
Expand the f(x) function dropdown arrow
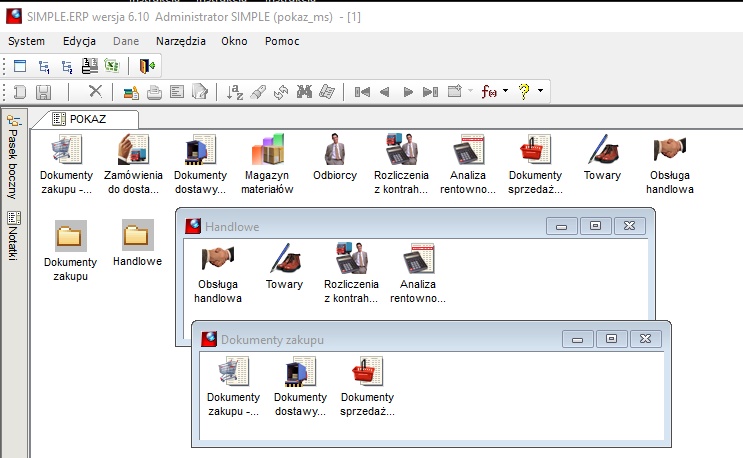tap(506, 90)
